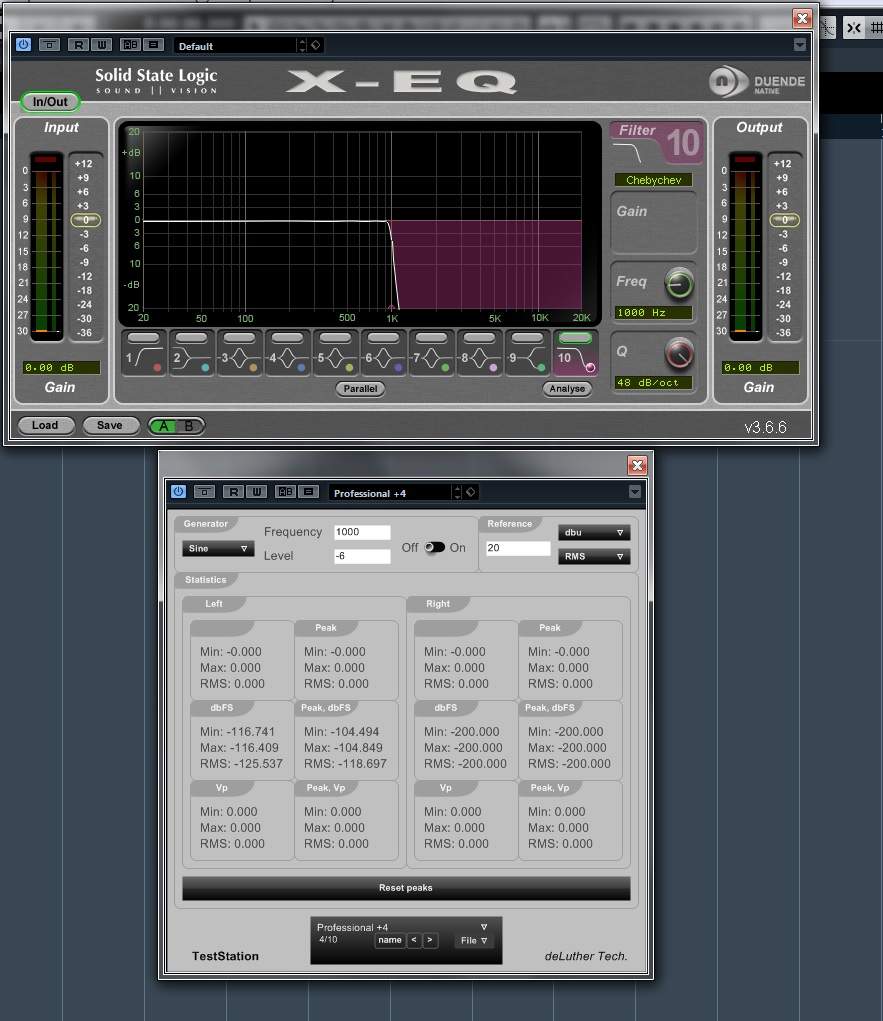The height and width of the screenshot is (1021, 883).
Task: Click the X icon in background toolbar
Action: [854, 27]
